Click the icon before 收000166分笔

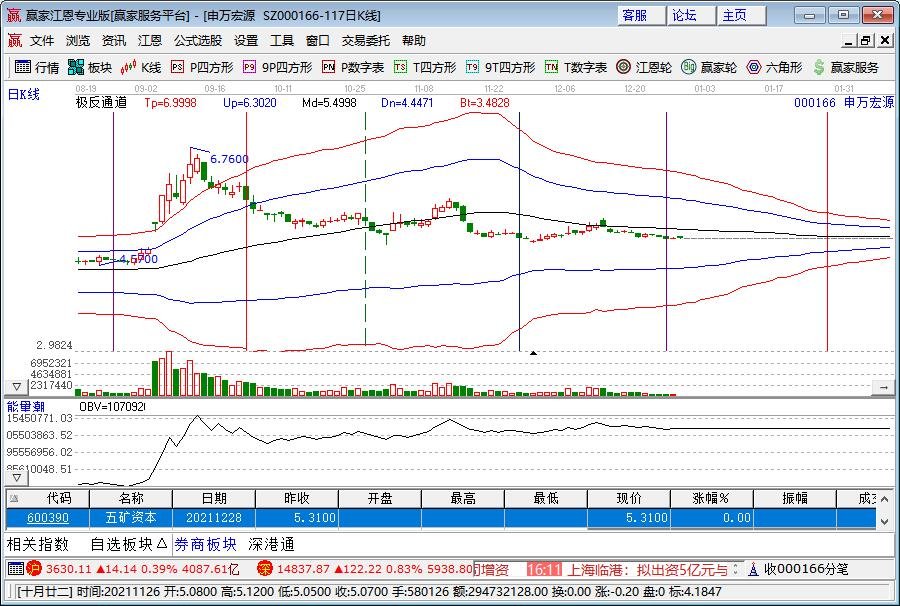[x=754, y=569]
